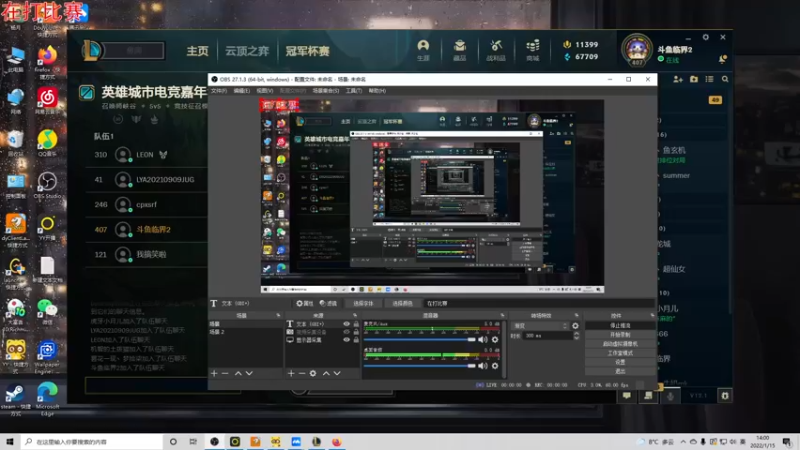Remove the selected scene with the minus icon
Screen dimensions: 800x450
tap(225, 373)
